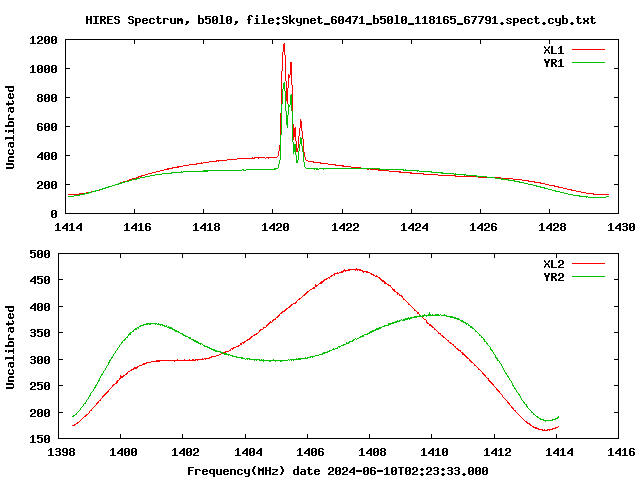Image resolution: width=640 pixels, height=480 pixels.
Task: Click the 1420 x-axis tick label
Action: tap(276, 227)
